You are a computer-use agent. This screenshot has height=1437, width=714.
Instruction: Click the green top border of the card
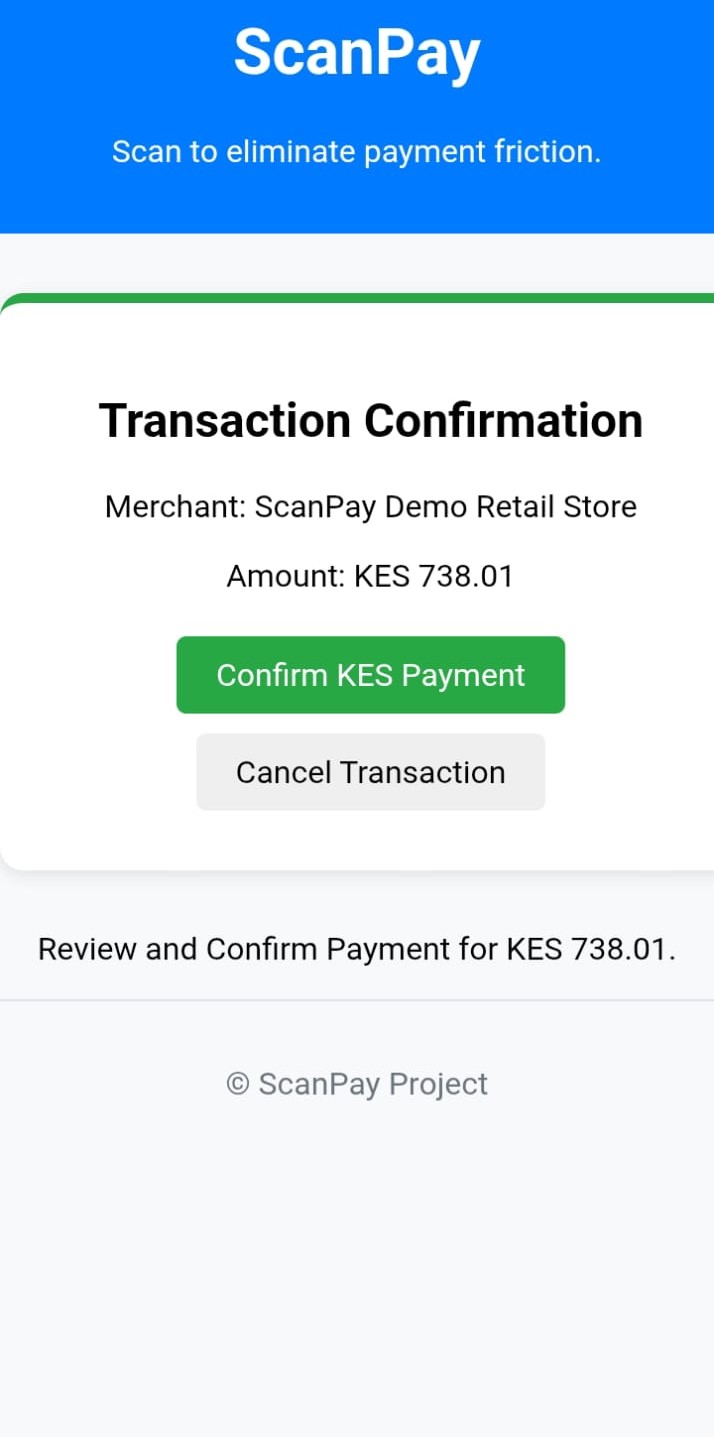[357, 298]
